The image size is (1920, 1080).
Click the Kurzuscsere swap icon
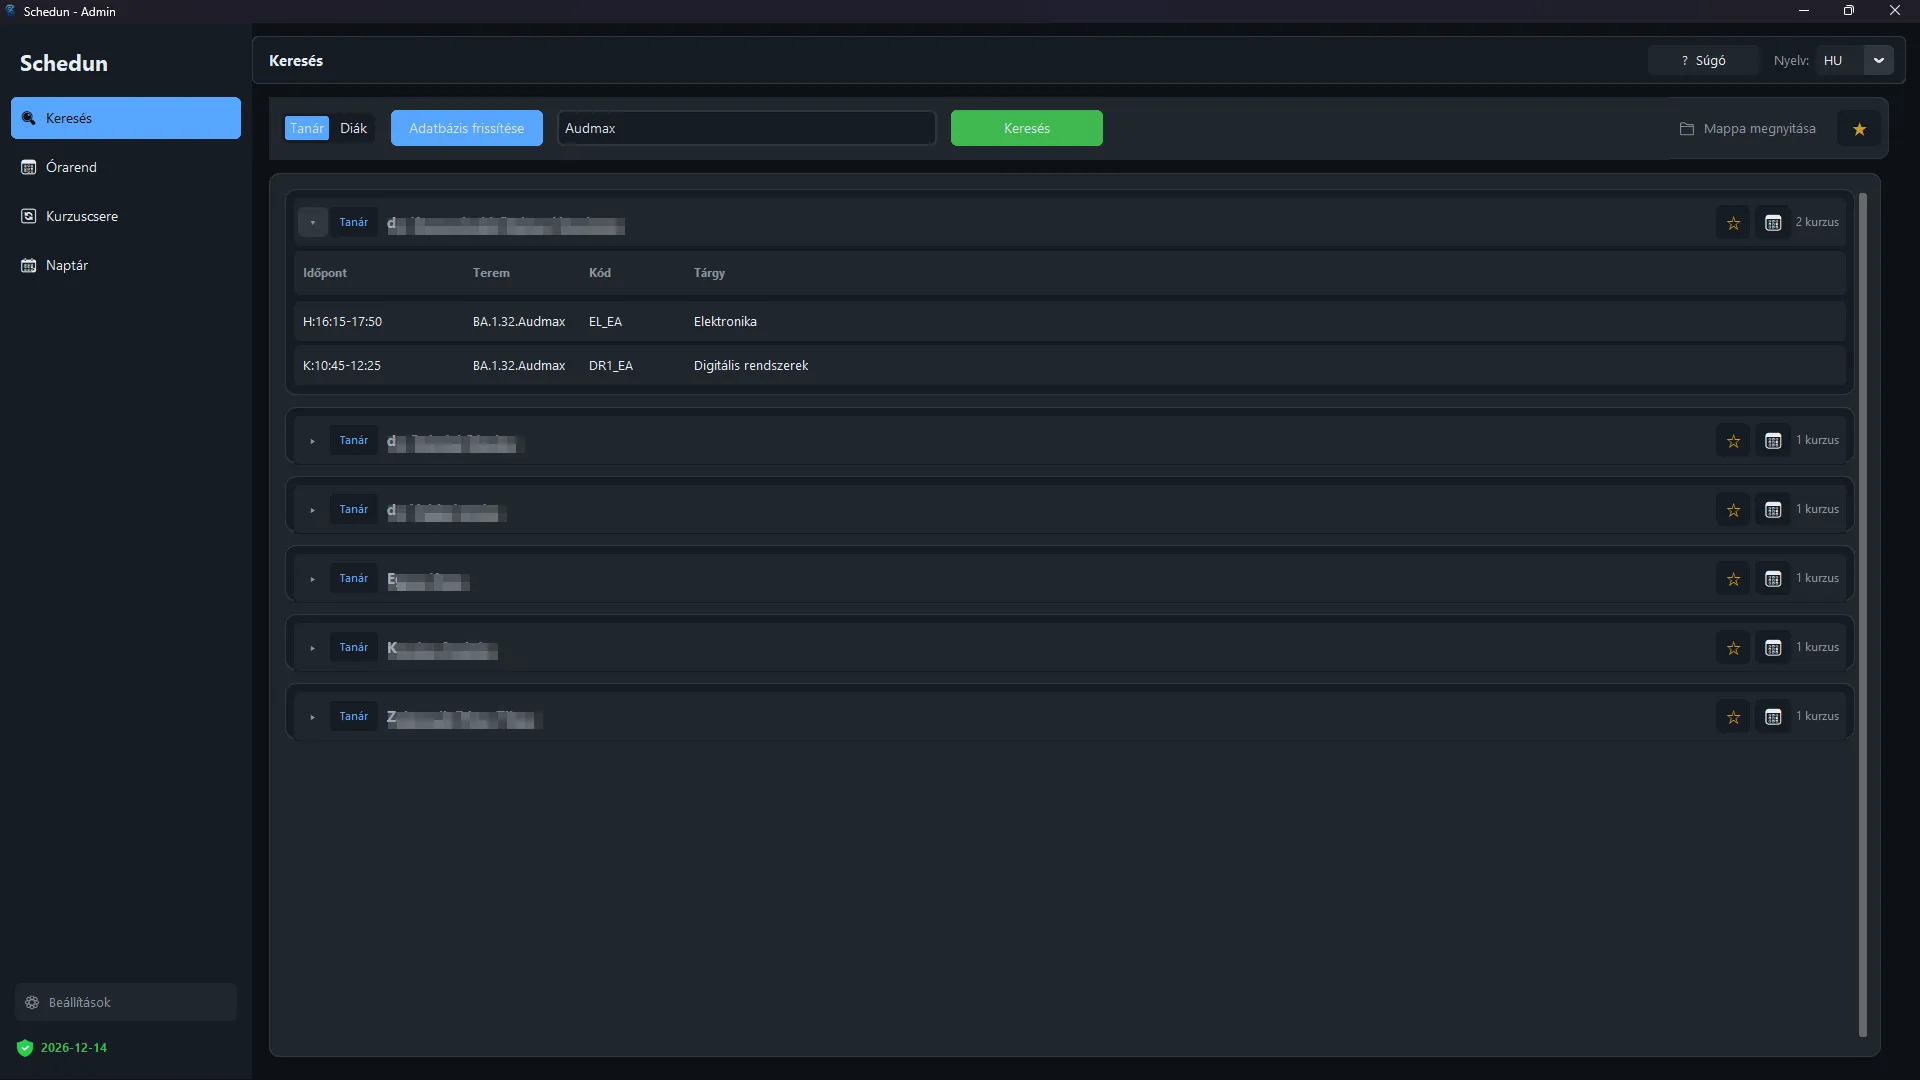29,216
